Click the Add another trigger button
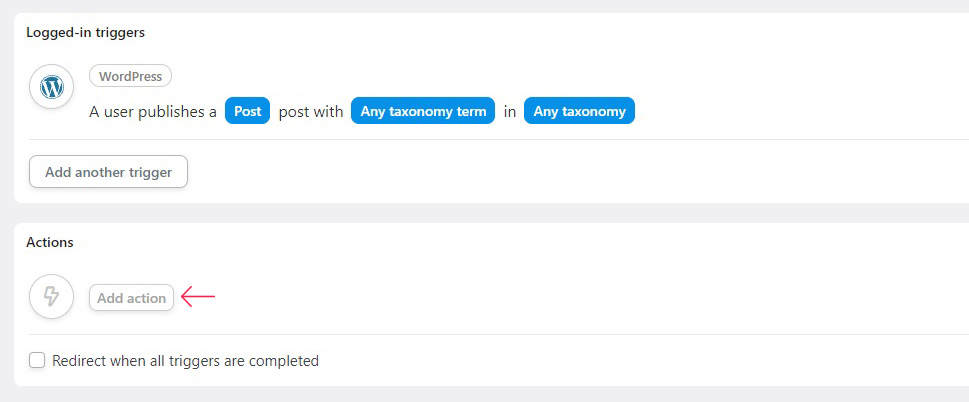 click(x=108, y=172)
